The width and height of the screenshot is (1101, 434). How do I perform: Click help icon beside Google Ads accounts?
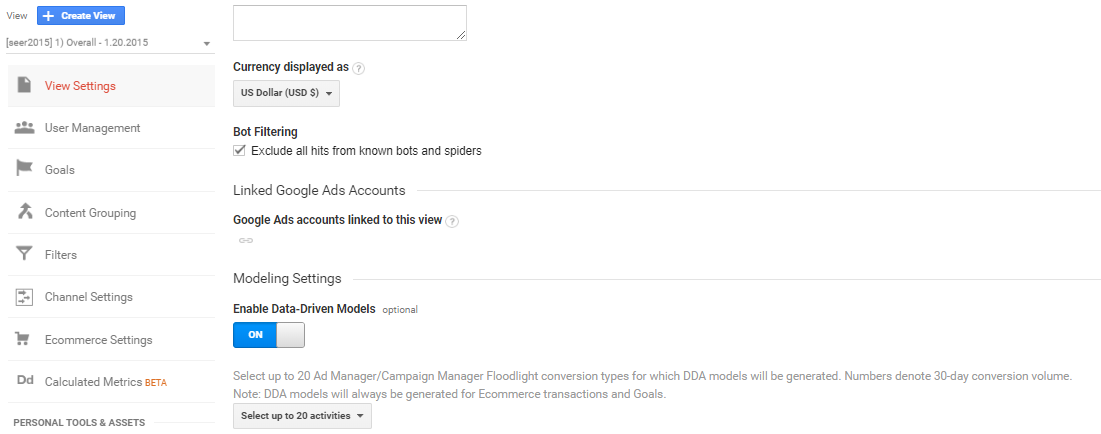pos(452,221)
